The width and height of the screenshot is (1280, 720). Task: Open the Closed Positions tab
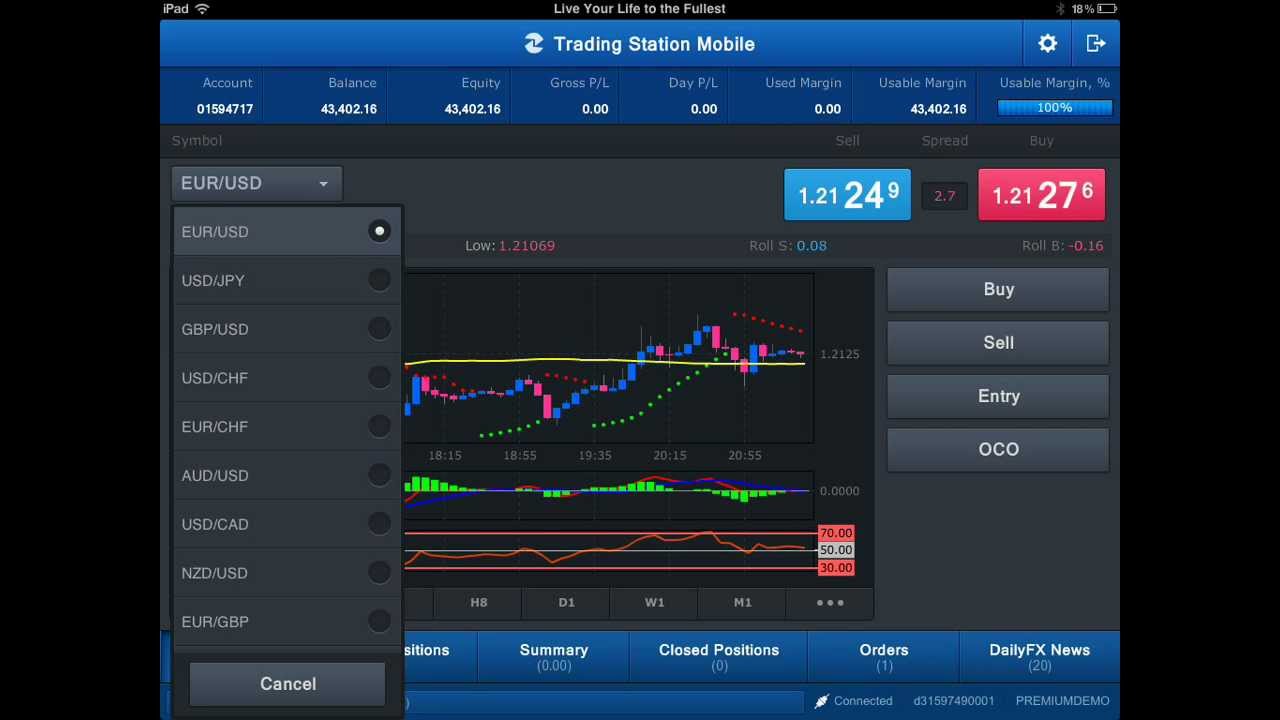tap(718, 656)
